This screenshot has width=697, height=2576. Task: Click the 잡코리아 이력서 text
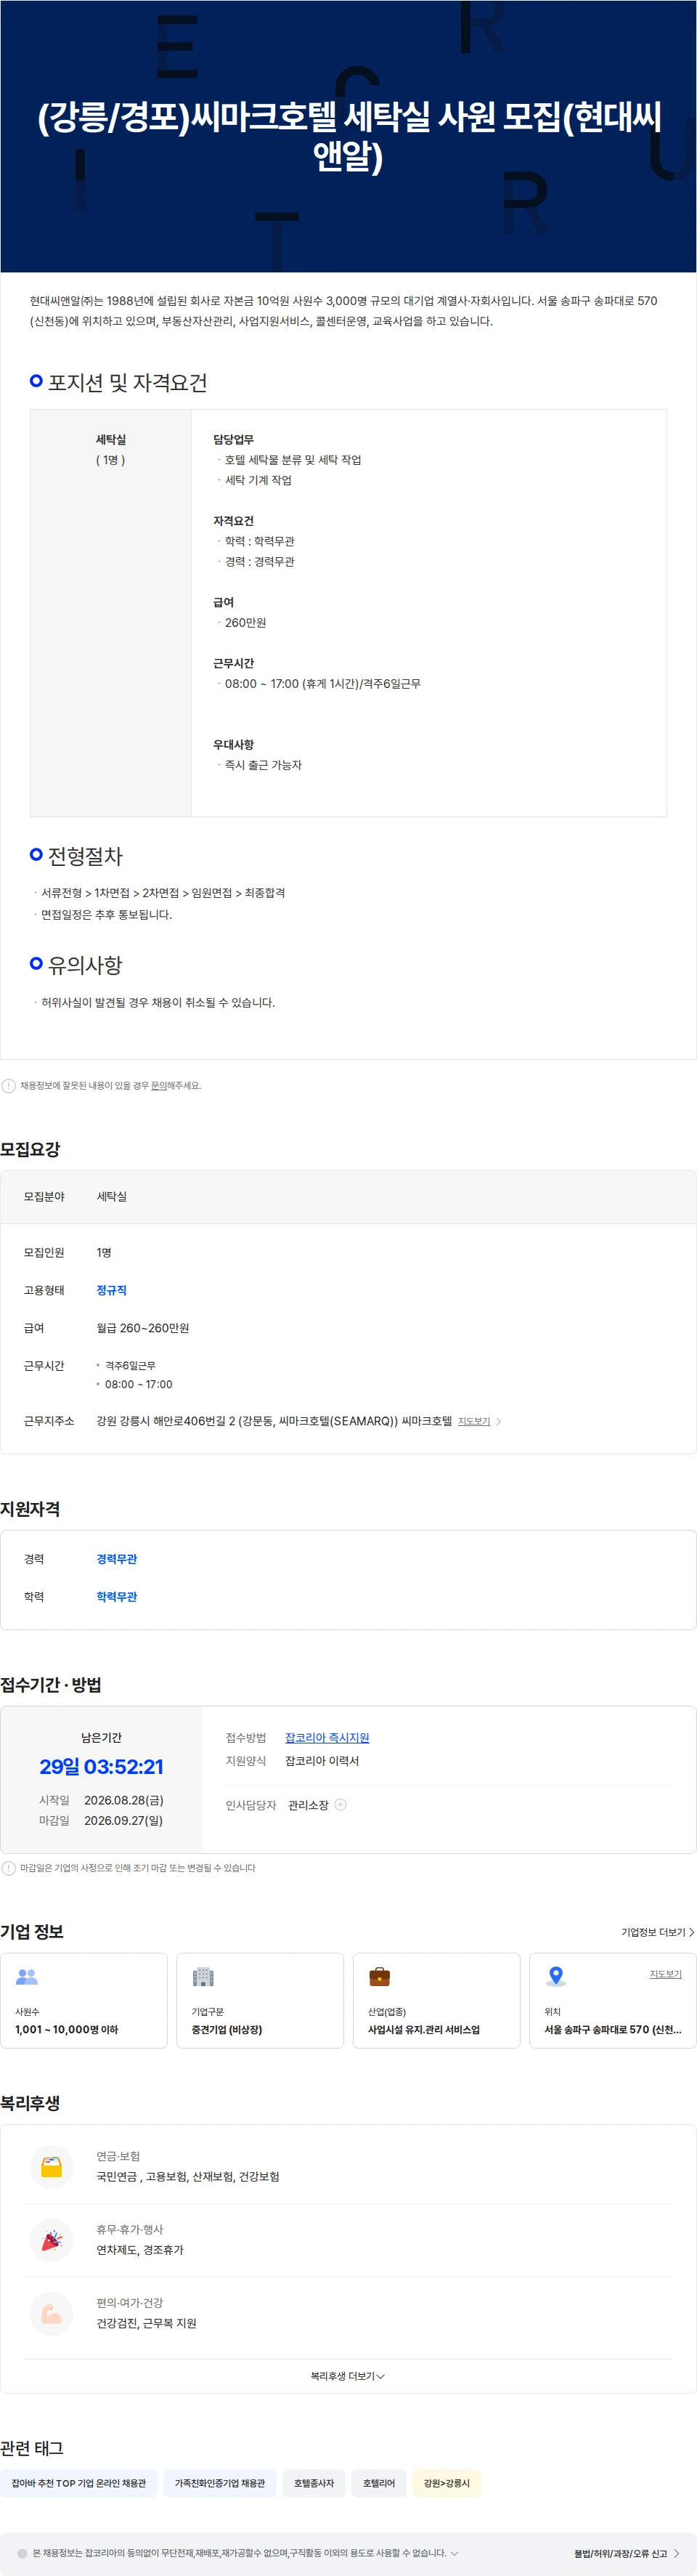click(x=322, y=1761)
